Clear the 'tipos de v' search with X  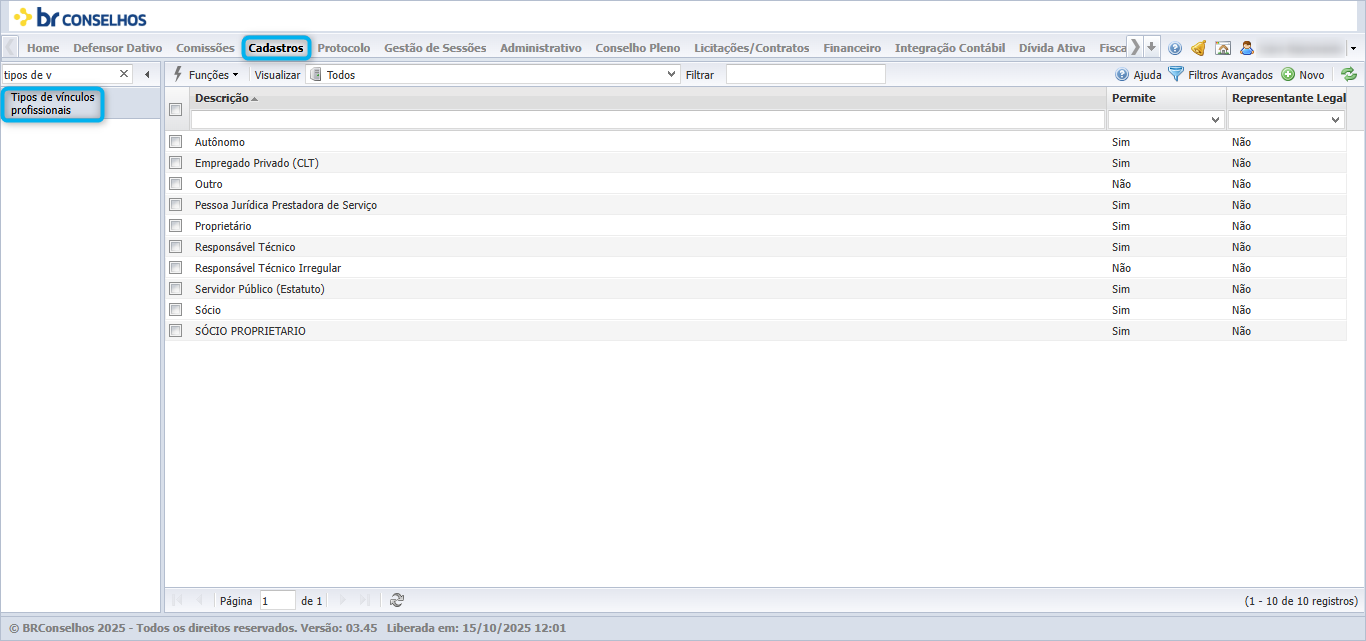[125, 74]
